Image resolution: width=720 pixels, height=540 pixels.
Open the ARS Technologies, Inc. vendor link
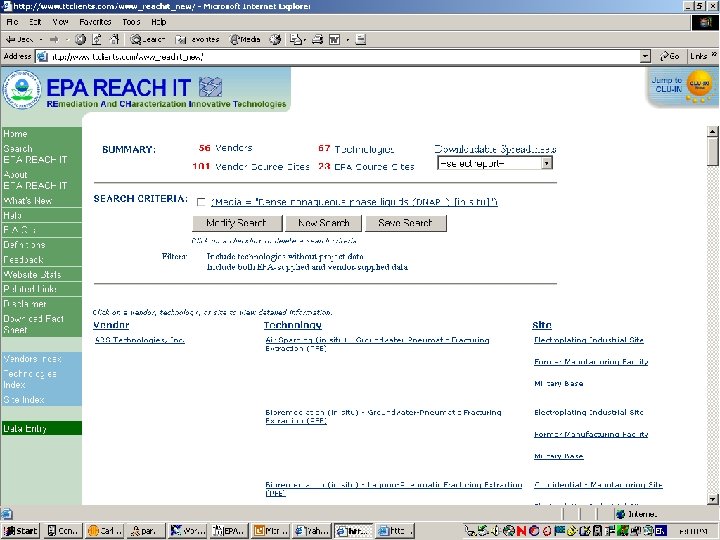point(140,340)
